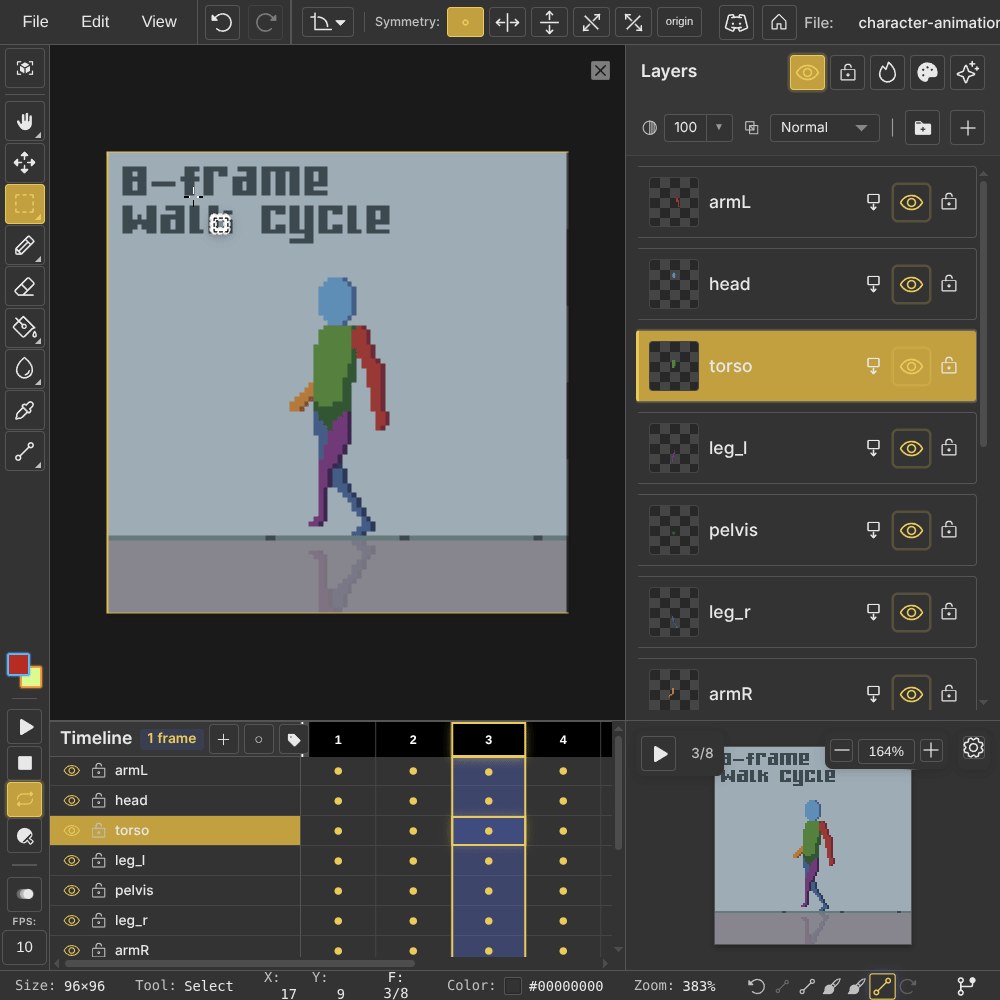Click merge-down icon on pelvis layer
This screenshot has width=1000, height=1000.
click(x=873, y=530)
